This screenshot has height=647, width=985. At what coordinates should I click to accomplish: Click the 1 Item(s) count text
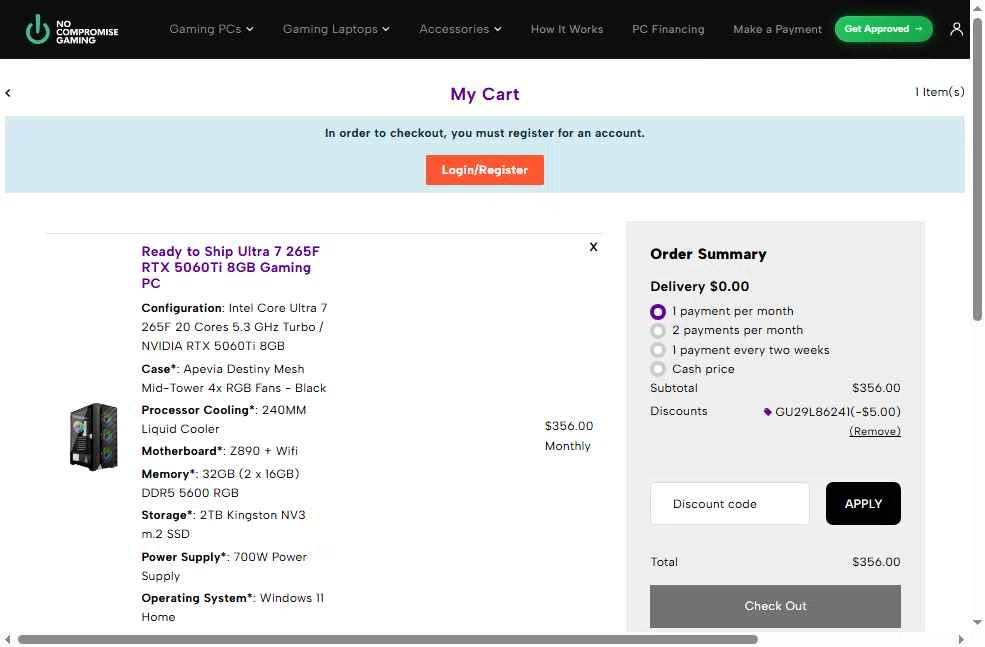(x=939, y=92)
